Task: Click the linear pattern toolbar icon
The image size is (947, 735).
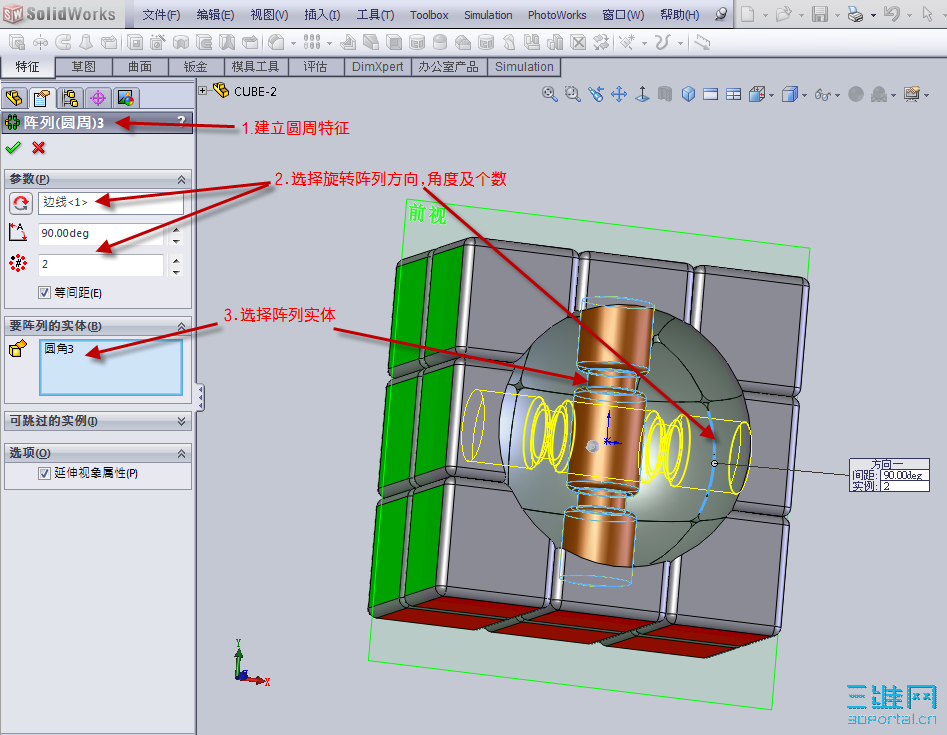Action: [x=312, y=42]
